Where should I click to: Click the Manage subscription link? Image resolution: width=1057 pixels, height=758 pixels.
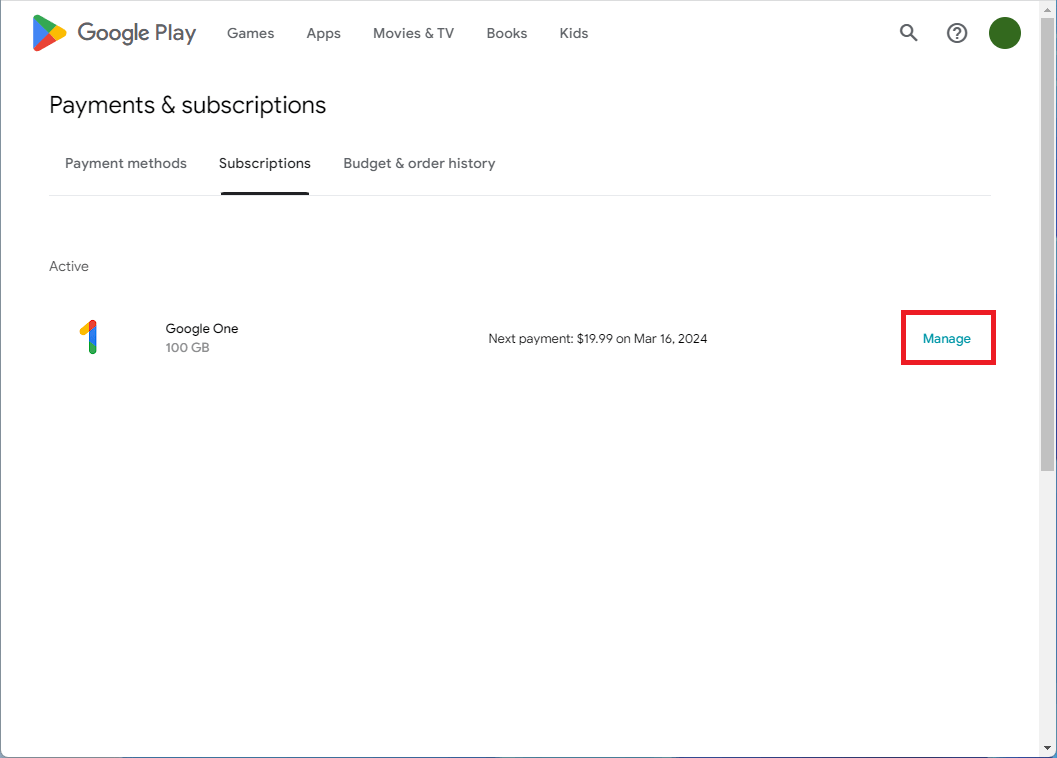(x=947, y=338)
